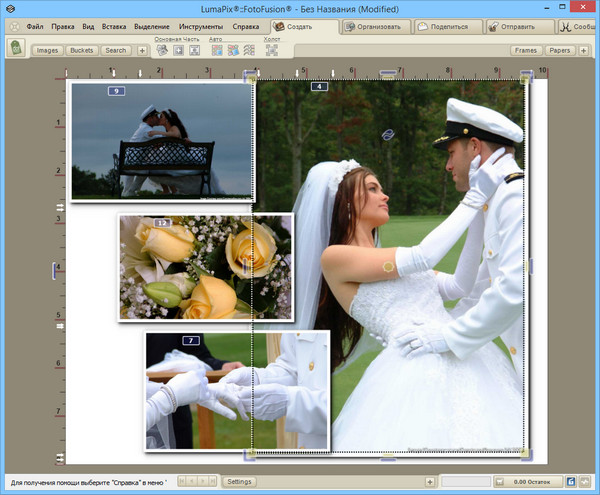Click the Settings button in status bar
600x495 pixels.
point(239,482)
